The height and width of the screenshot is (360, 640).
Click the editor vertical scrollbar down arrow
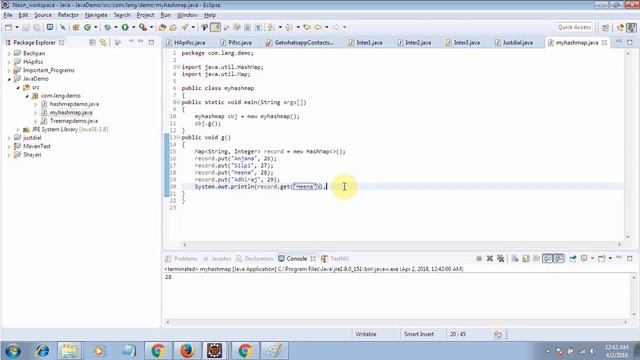tap(628, 237)
